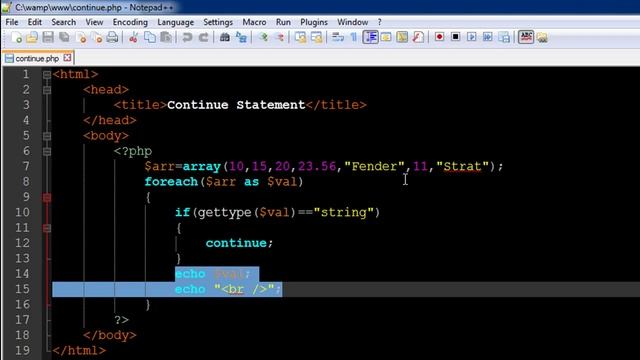
Task: Click the Print toolbar icon
Action: tap(112, 38)
